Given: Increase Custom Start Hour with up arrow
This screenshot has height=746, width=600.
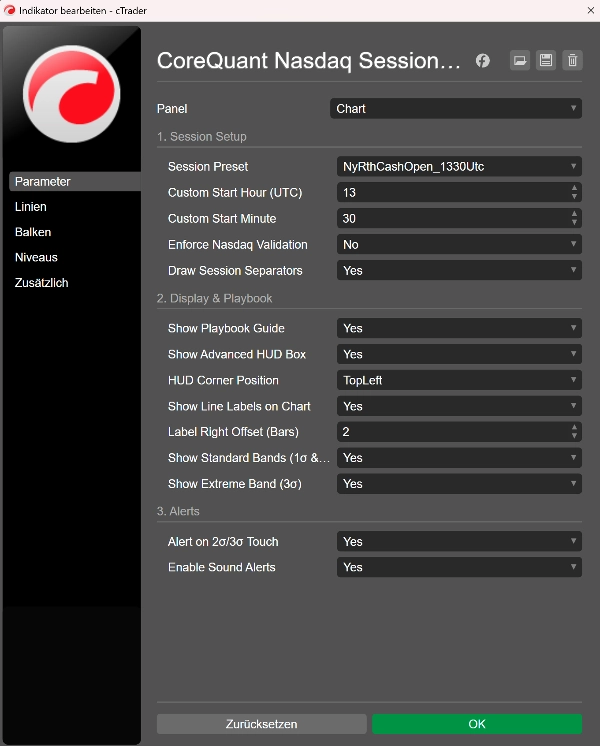Looking at the screenshot, I should pyautogui.click(x=574, y=188).
